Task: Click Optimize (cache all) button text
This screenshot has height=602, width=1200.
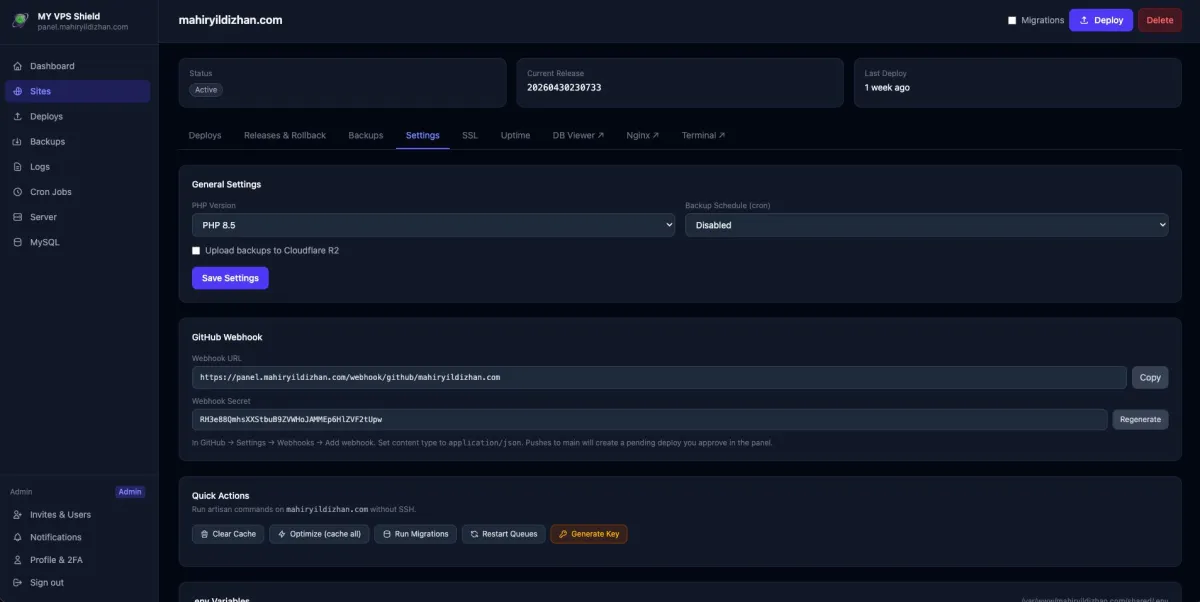Action: tap(326, 534)
